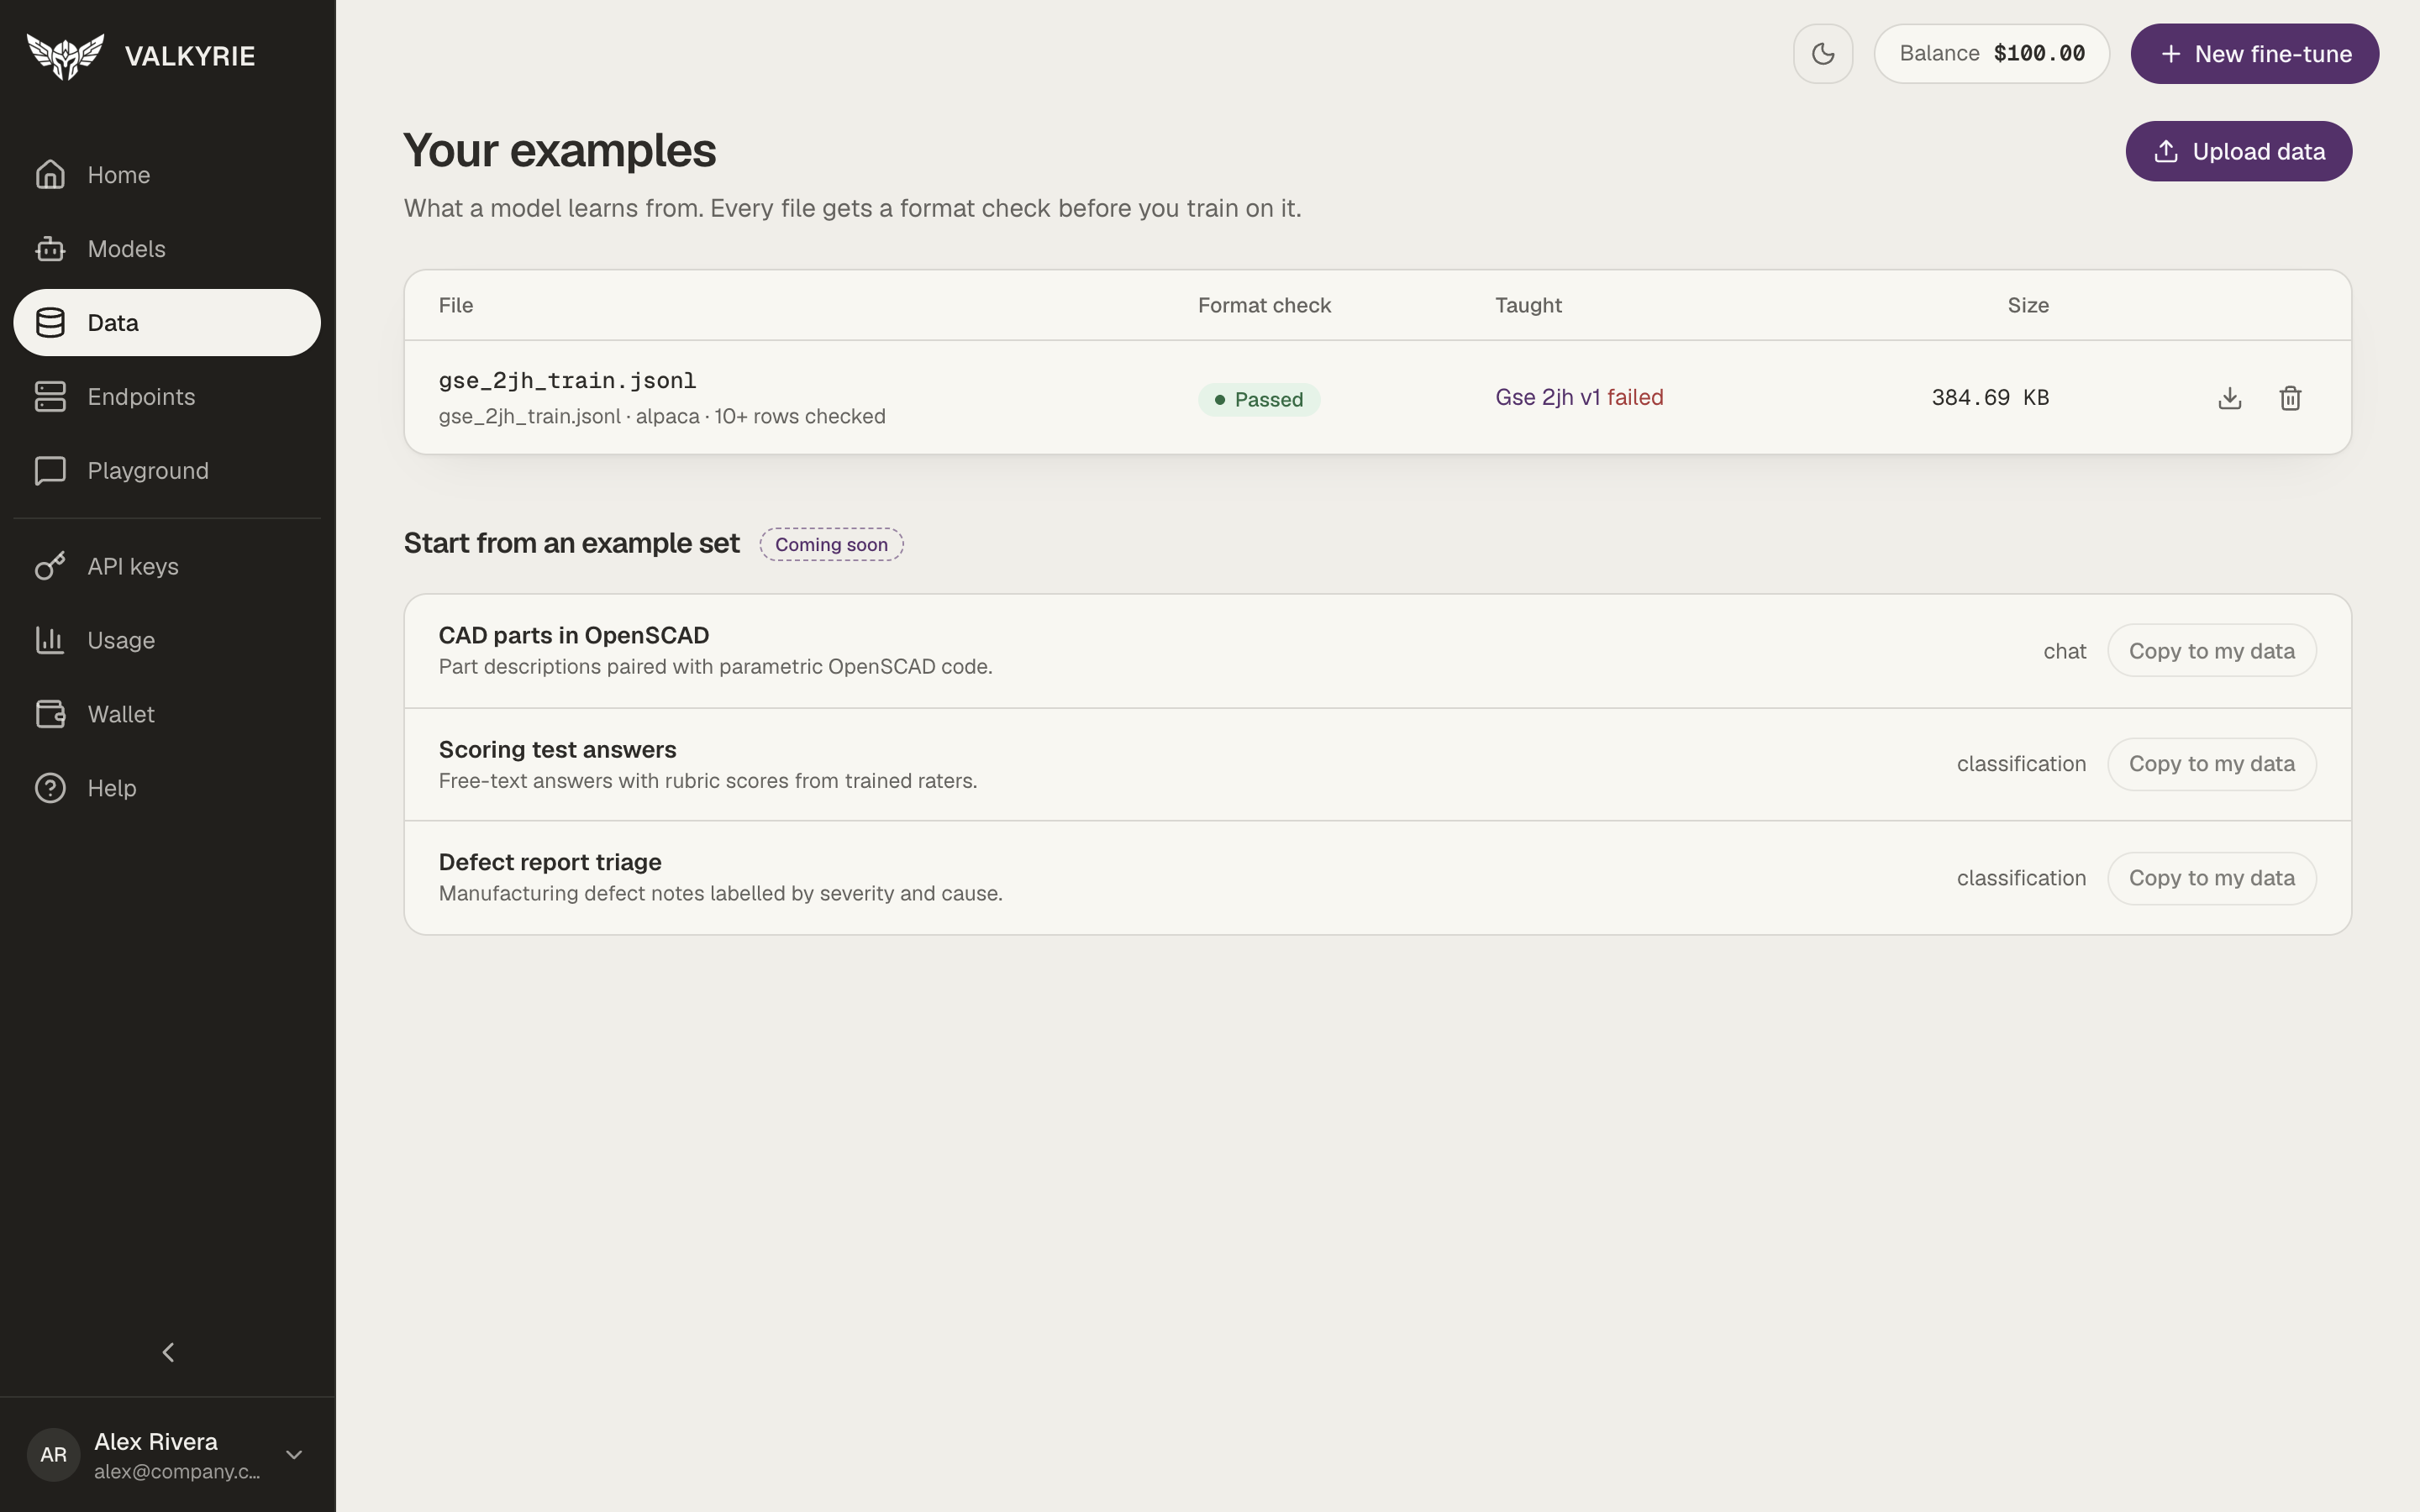Click the Passed format check badge
The width and height of the screenshot is (2420, 1512).
coord(1259,400)
